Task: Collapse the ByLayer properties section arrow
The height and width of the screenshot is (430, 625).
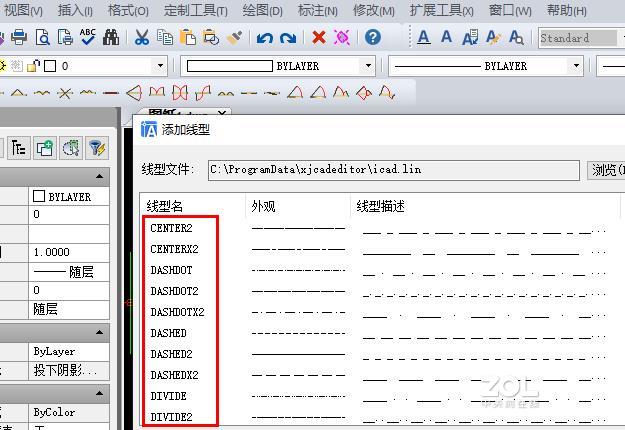Action: pos(99,332)
